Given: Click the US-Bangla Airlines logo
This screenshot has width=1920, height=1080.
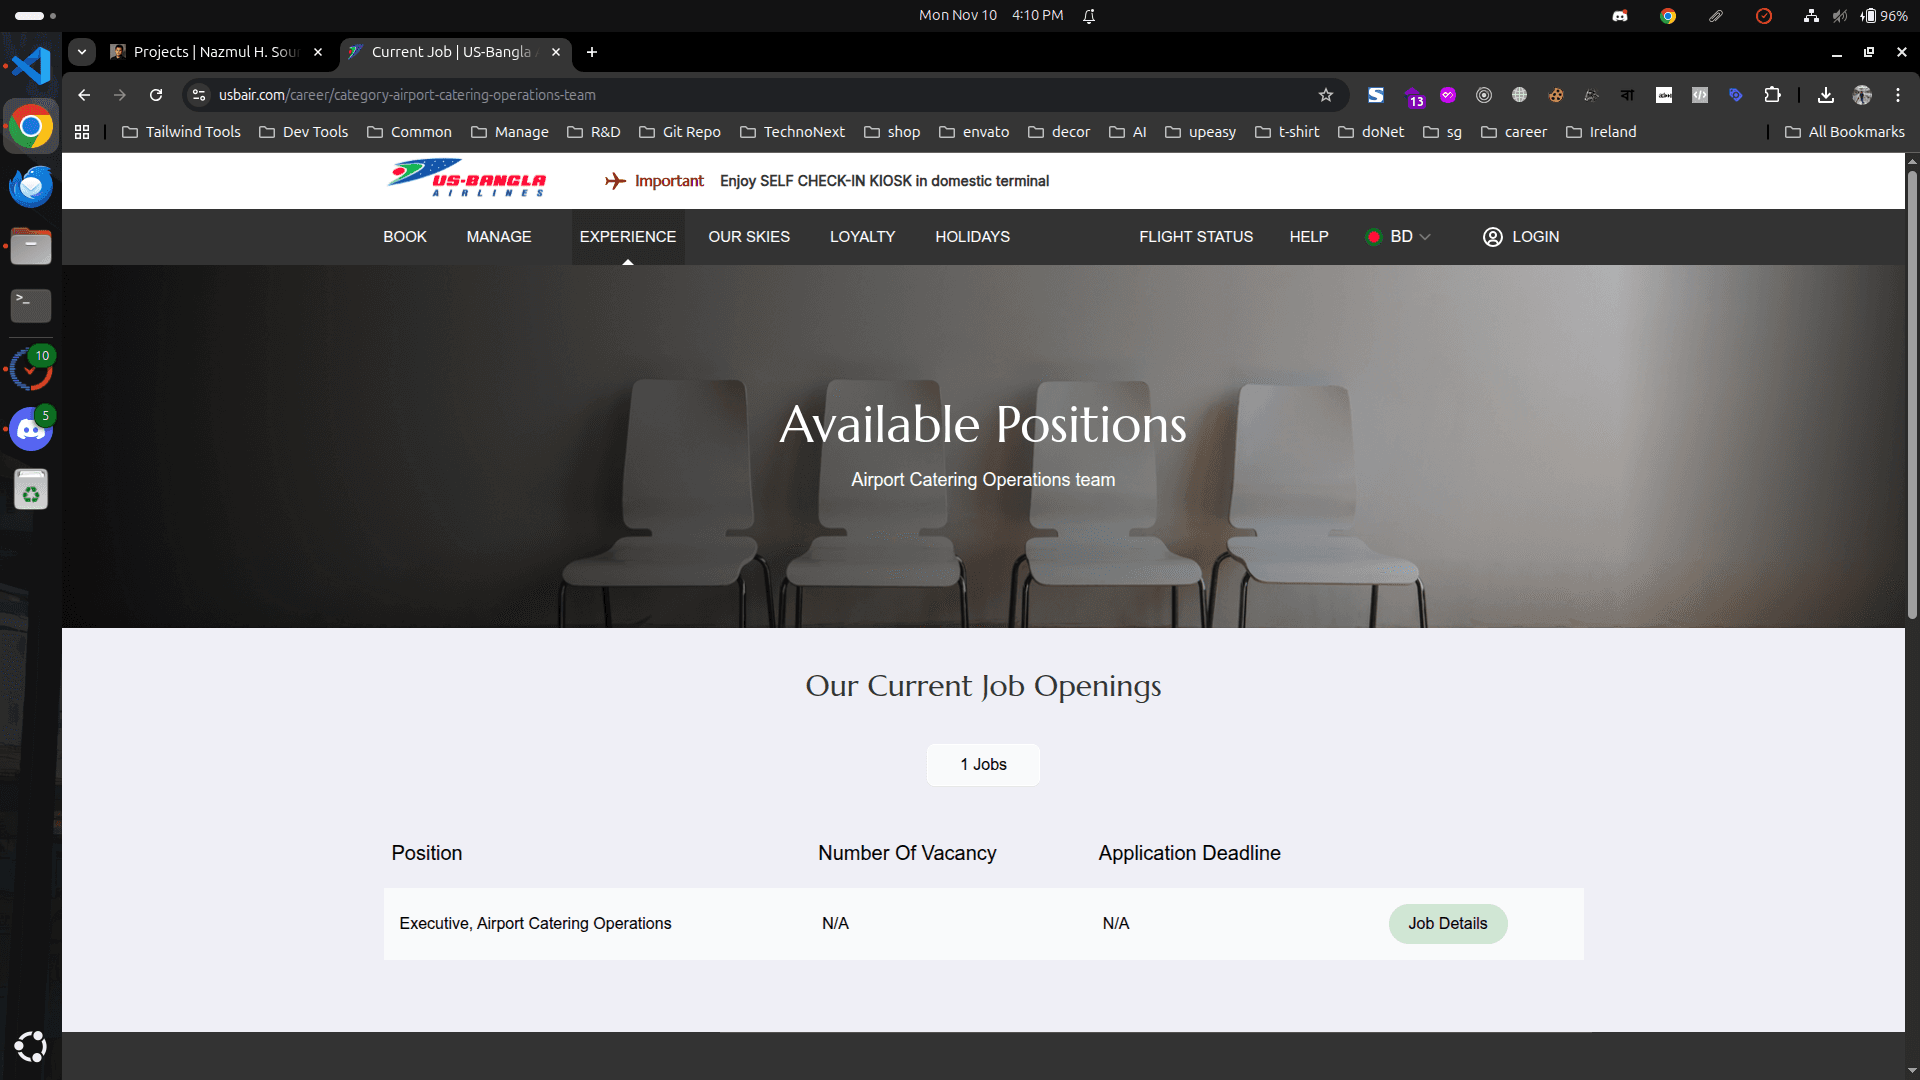Looking at the screenshot, I should pos(467,180).
